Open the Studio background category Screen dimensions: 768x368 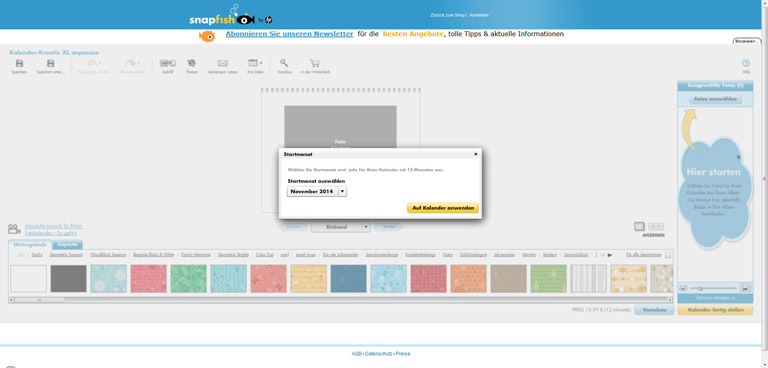pos(37,255)
